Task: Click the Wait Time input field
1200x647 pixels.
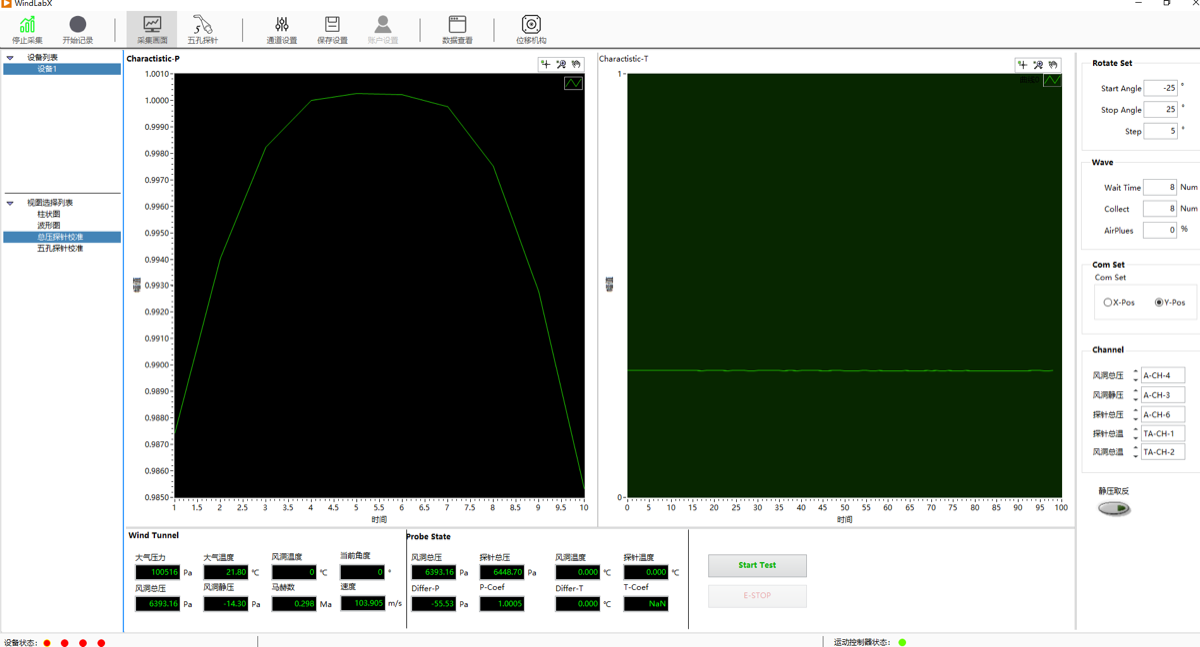Action: pos(1160,187)
